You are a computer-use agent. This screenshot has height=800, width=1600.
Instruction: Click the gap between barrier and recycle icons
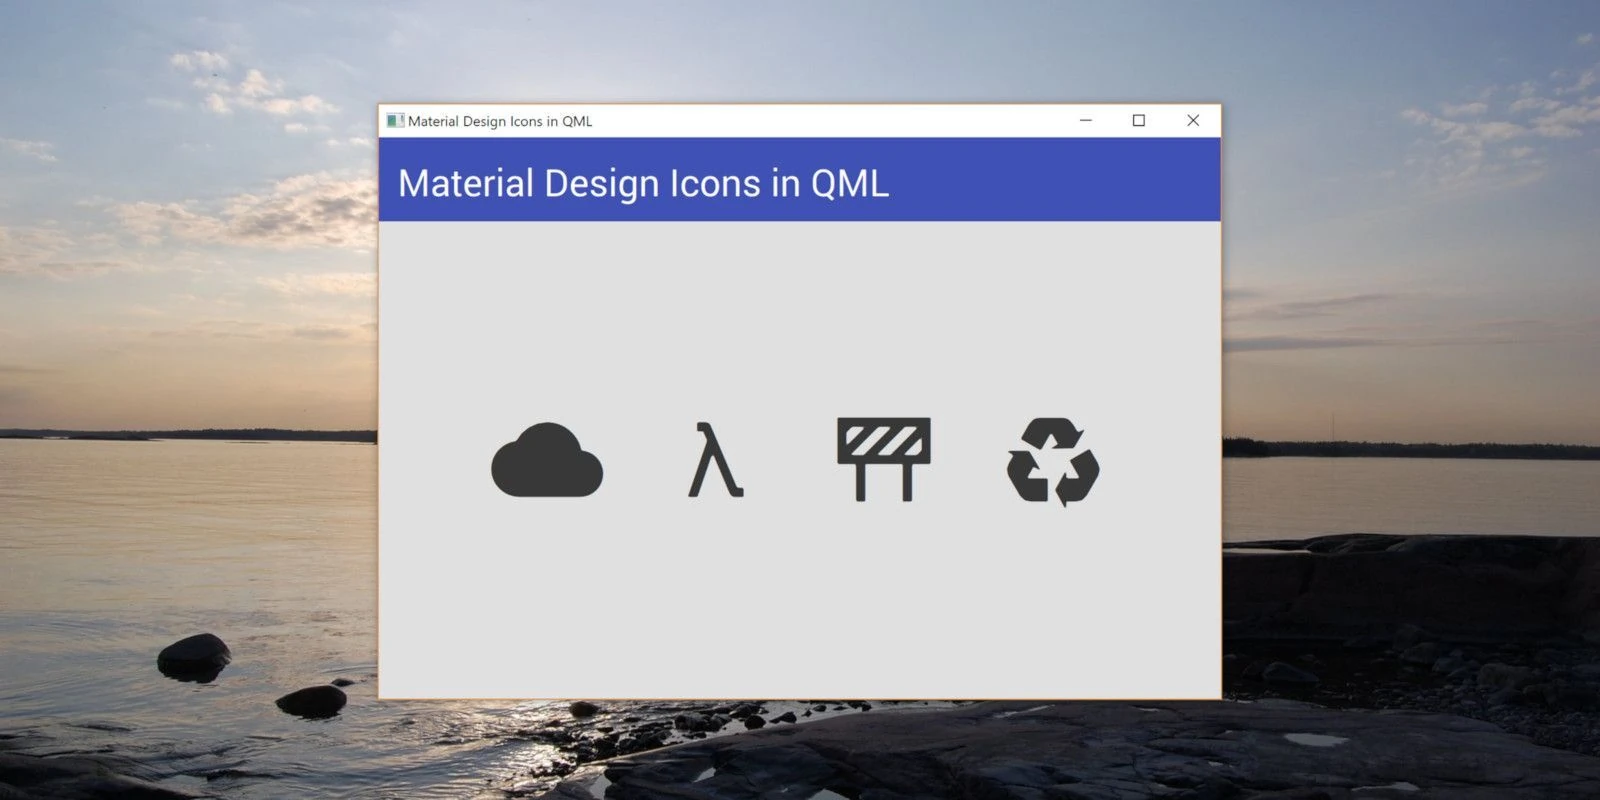[x=968, y=461]
